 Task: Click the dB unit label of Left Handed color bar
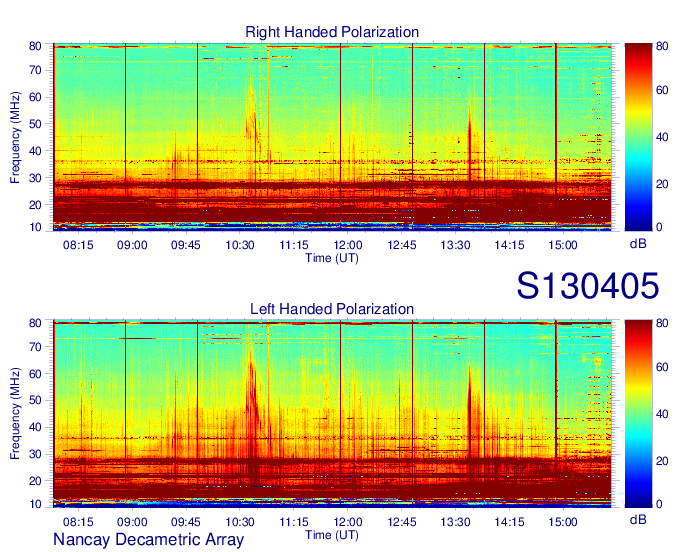pyautogui.click(x=638, y=519)
